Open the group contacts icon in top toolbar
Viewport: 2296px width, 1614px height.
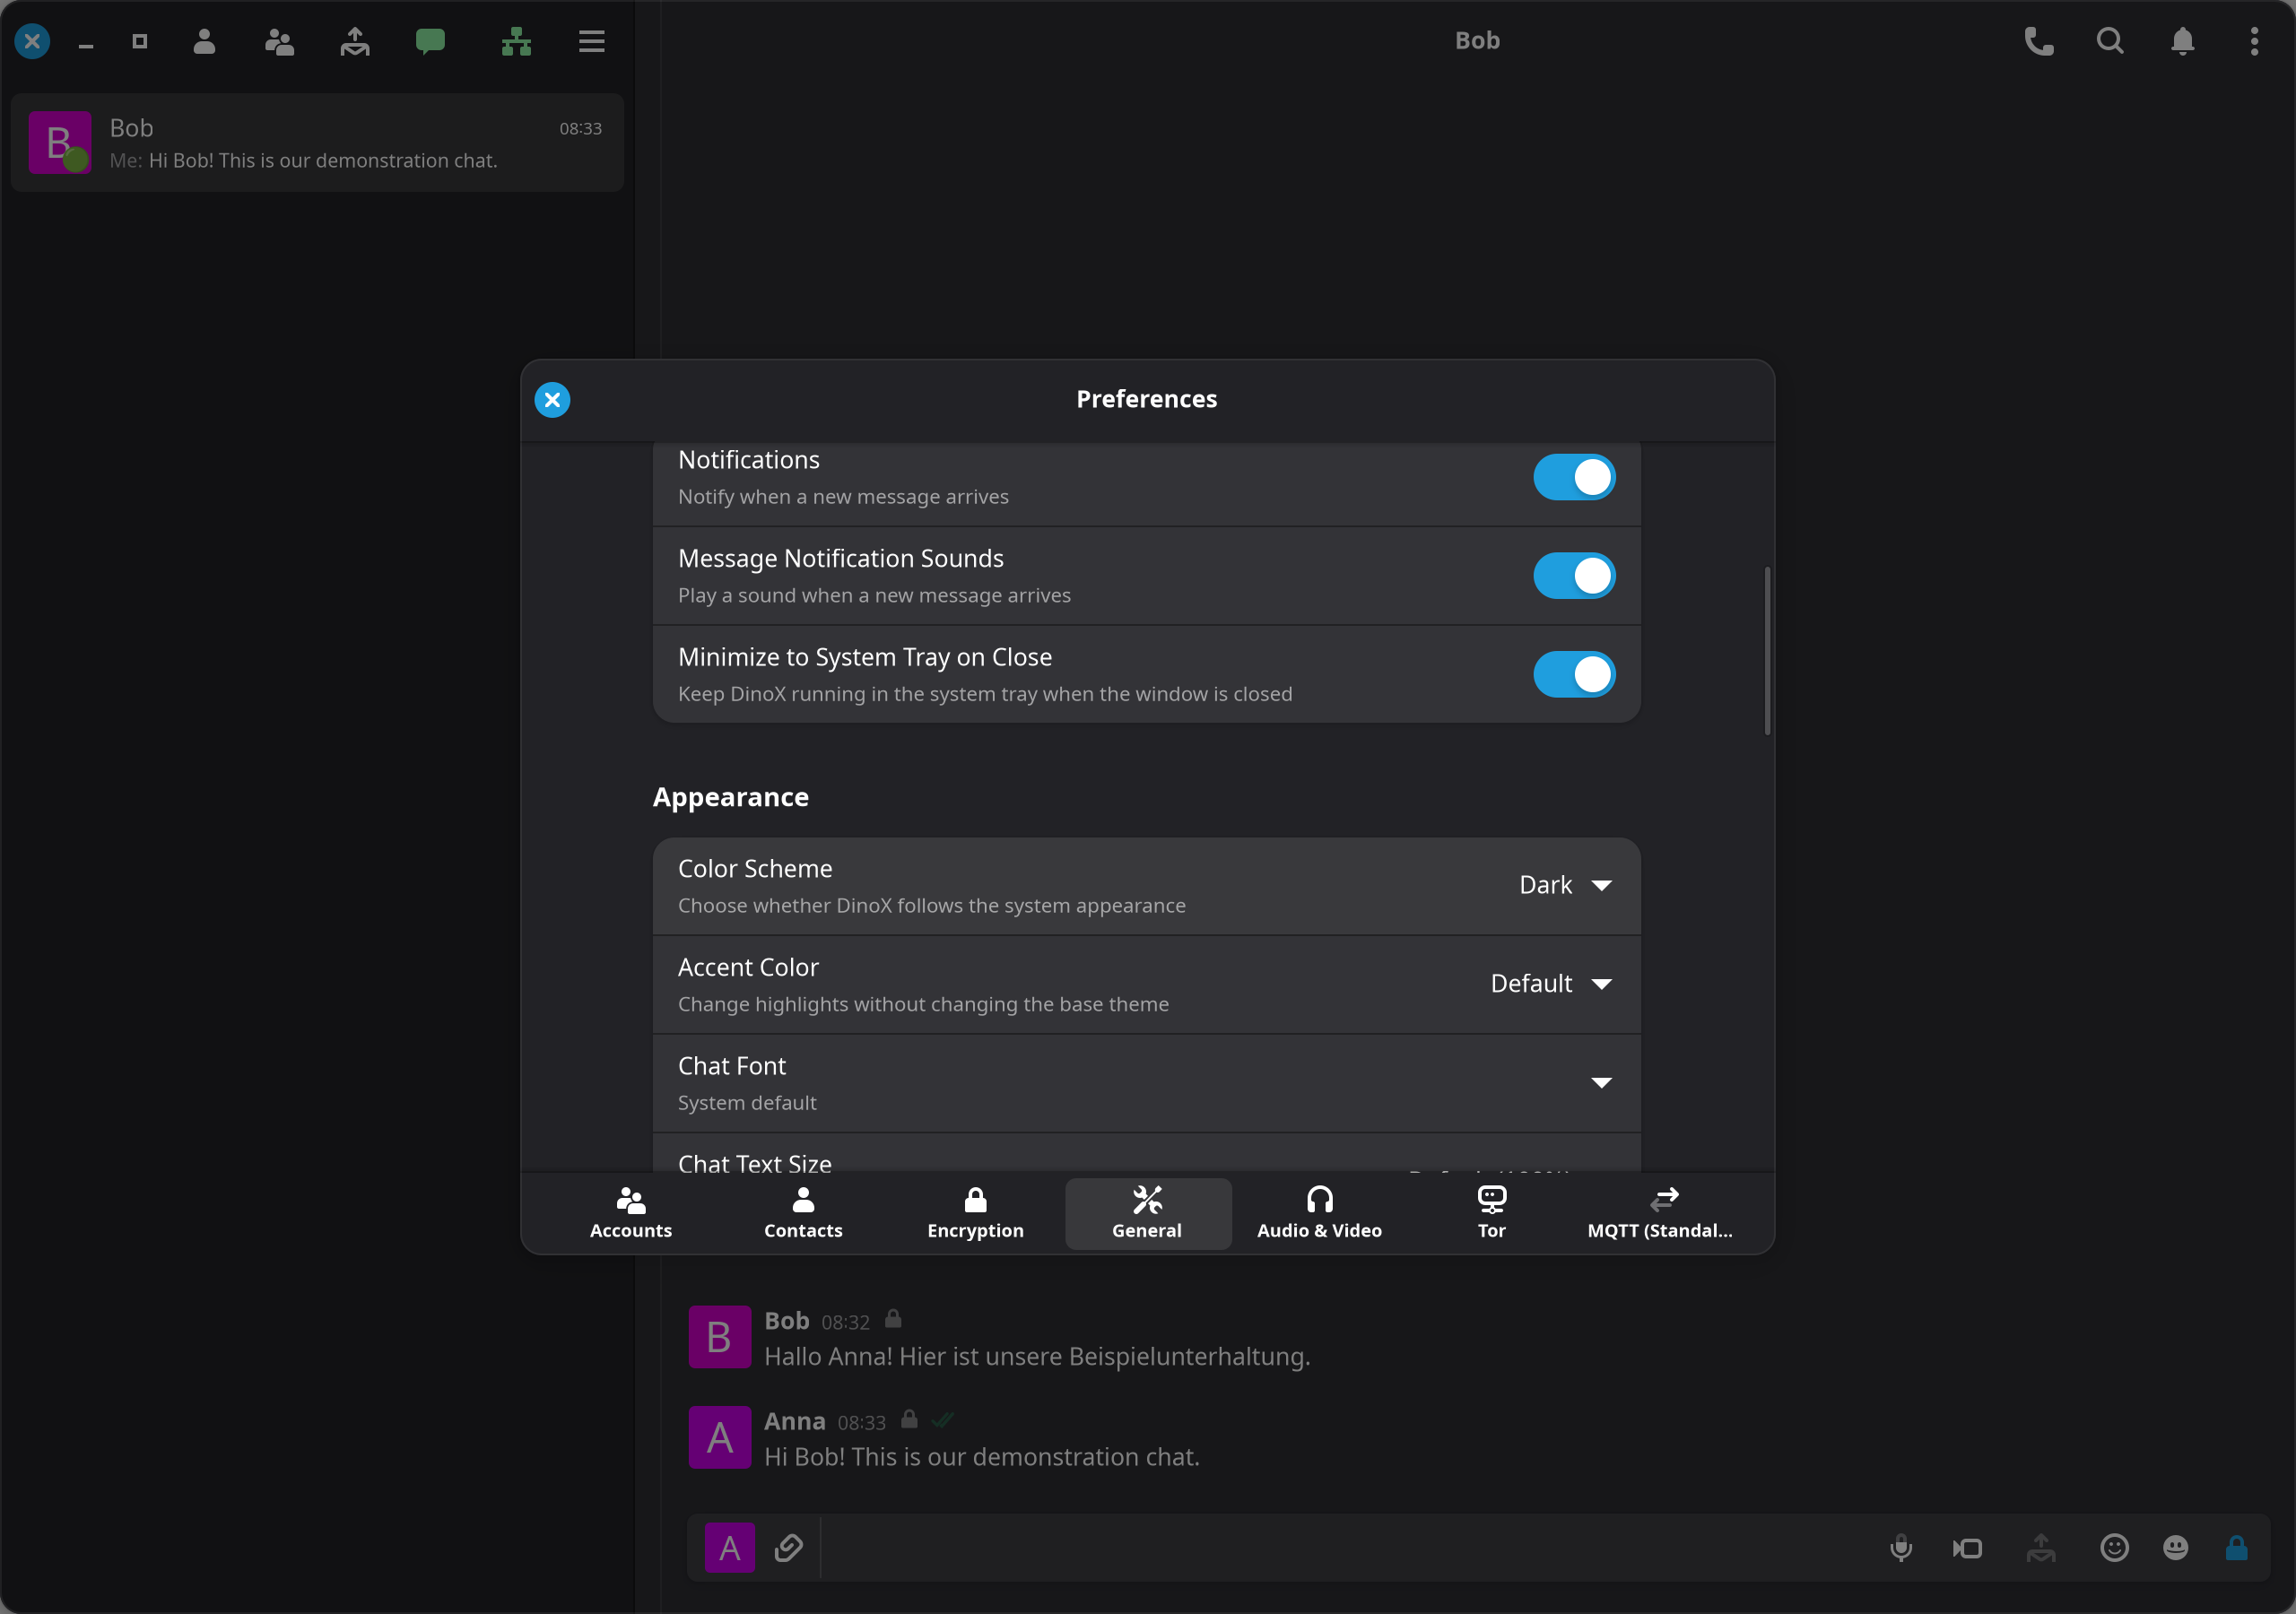[x=279, y=41]
